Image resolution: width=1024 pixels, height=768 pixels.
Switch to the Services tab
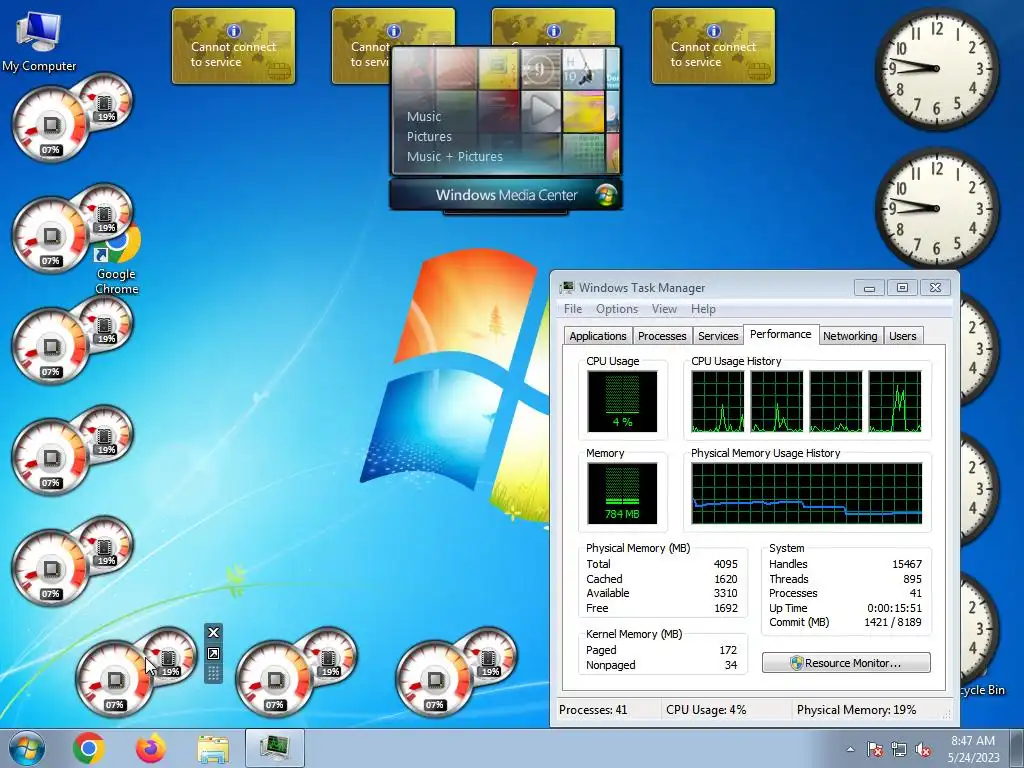718,336
